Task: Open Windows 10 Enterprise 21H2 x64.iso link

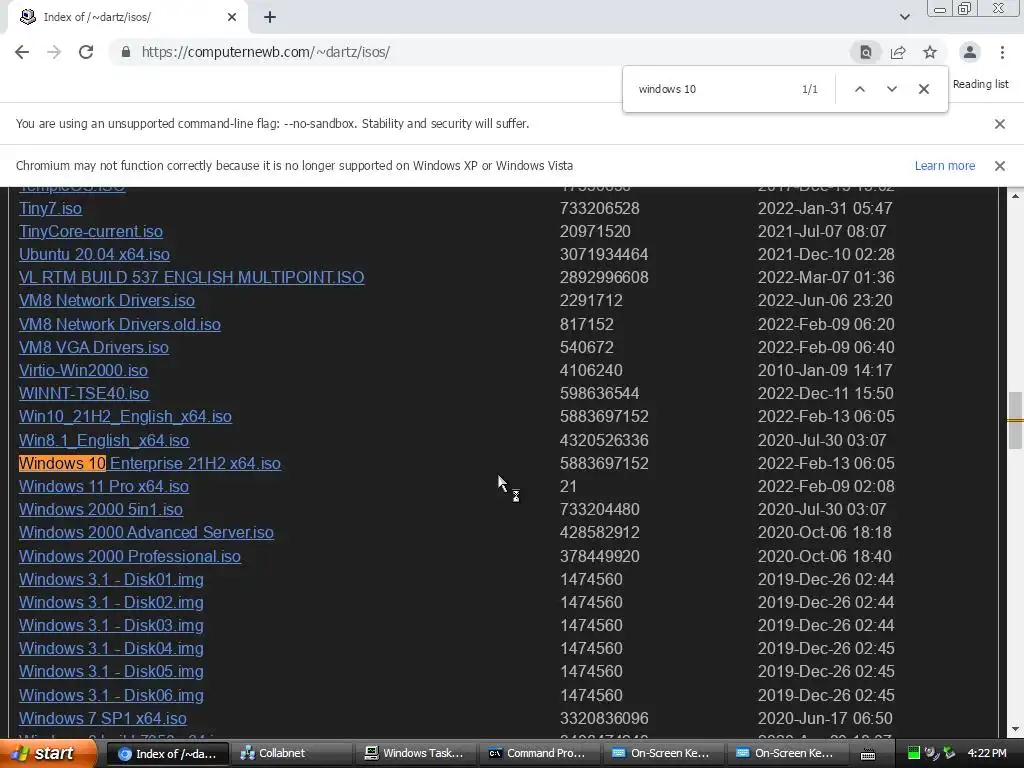Action: [150, 463]
